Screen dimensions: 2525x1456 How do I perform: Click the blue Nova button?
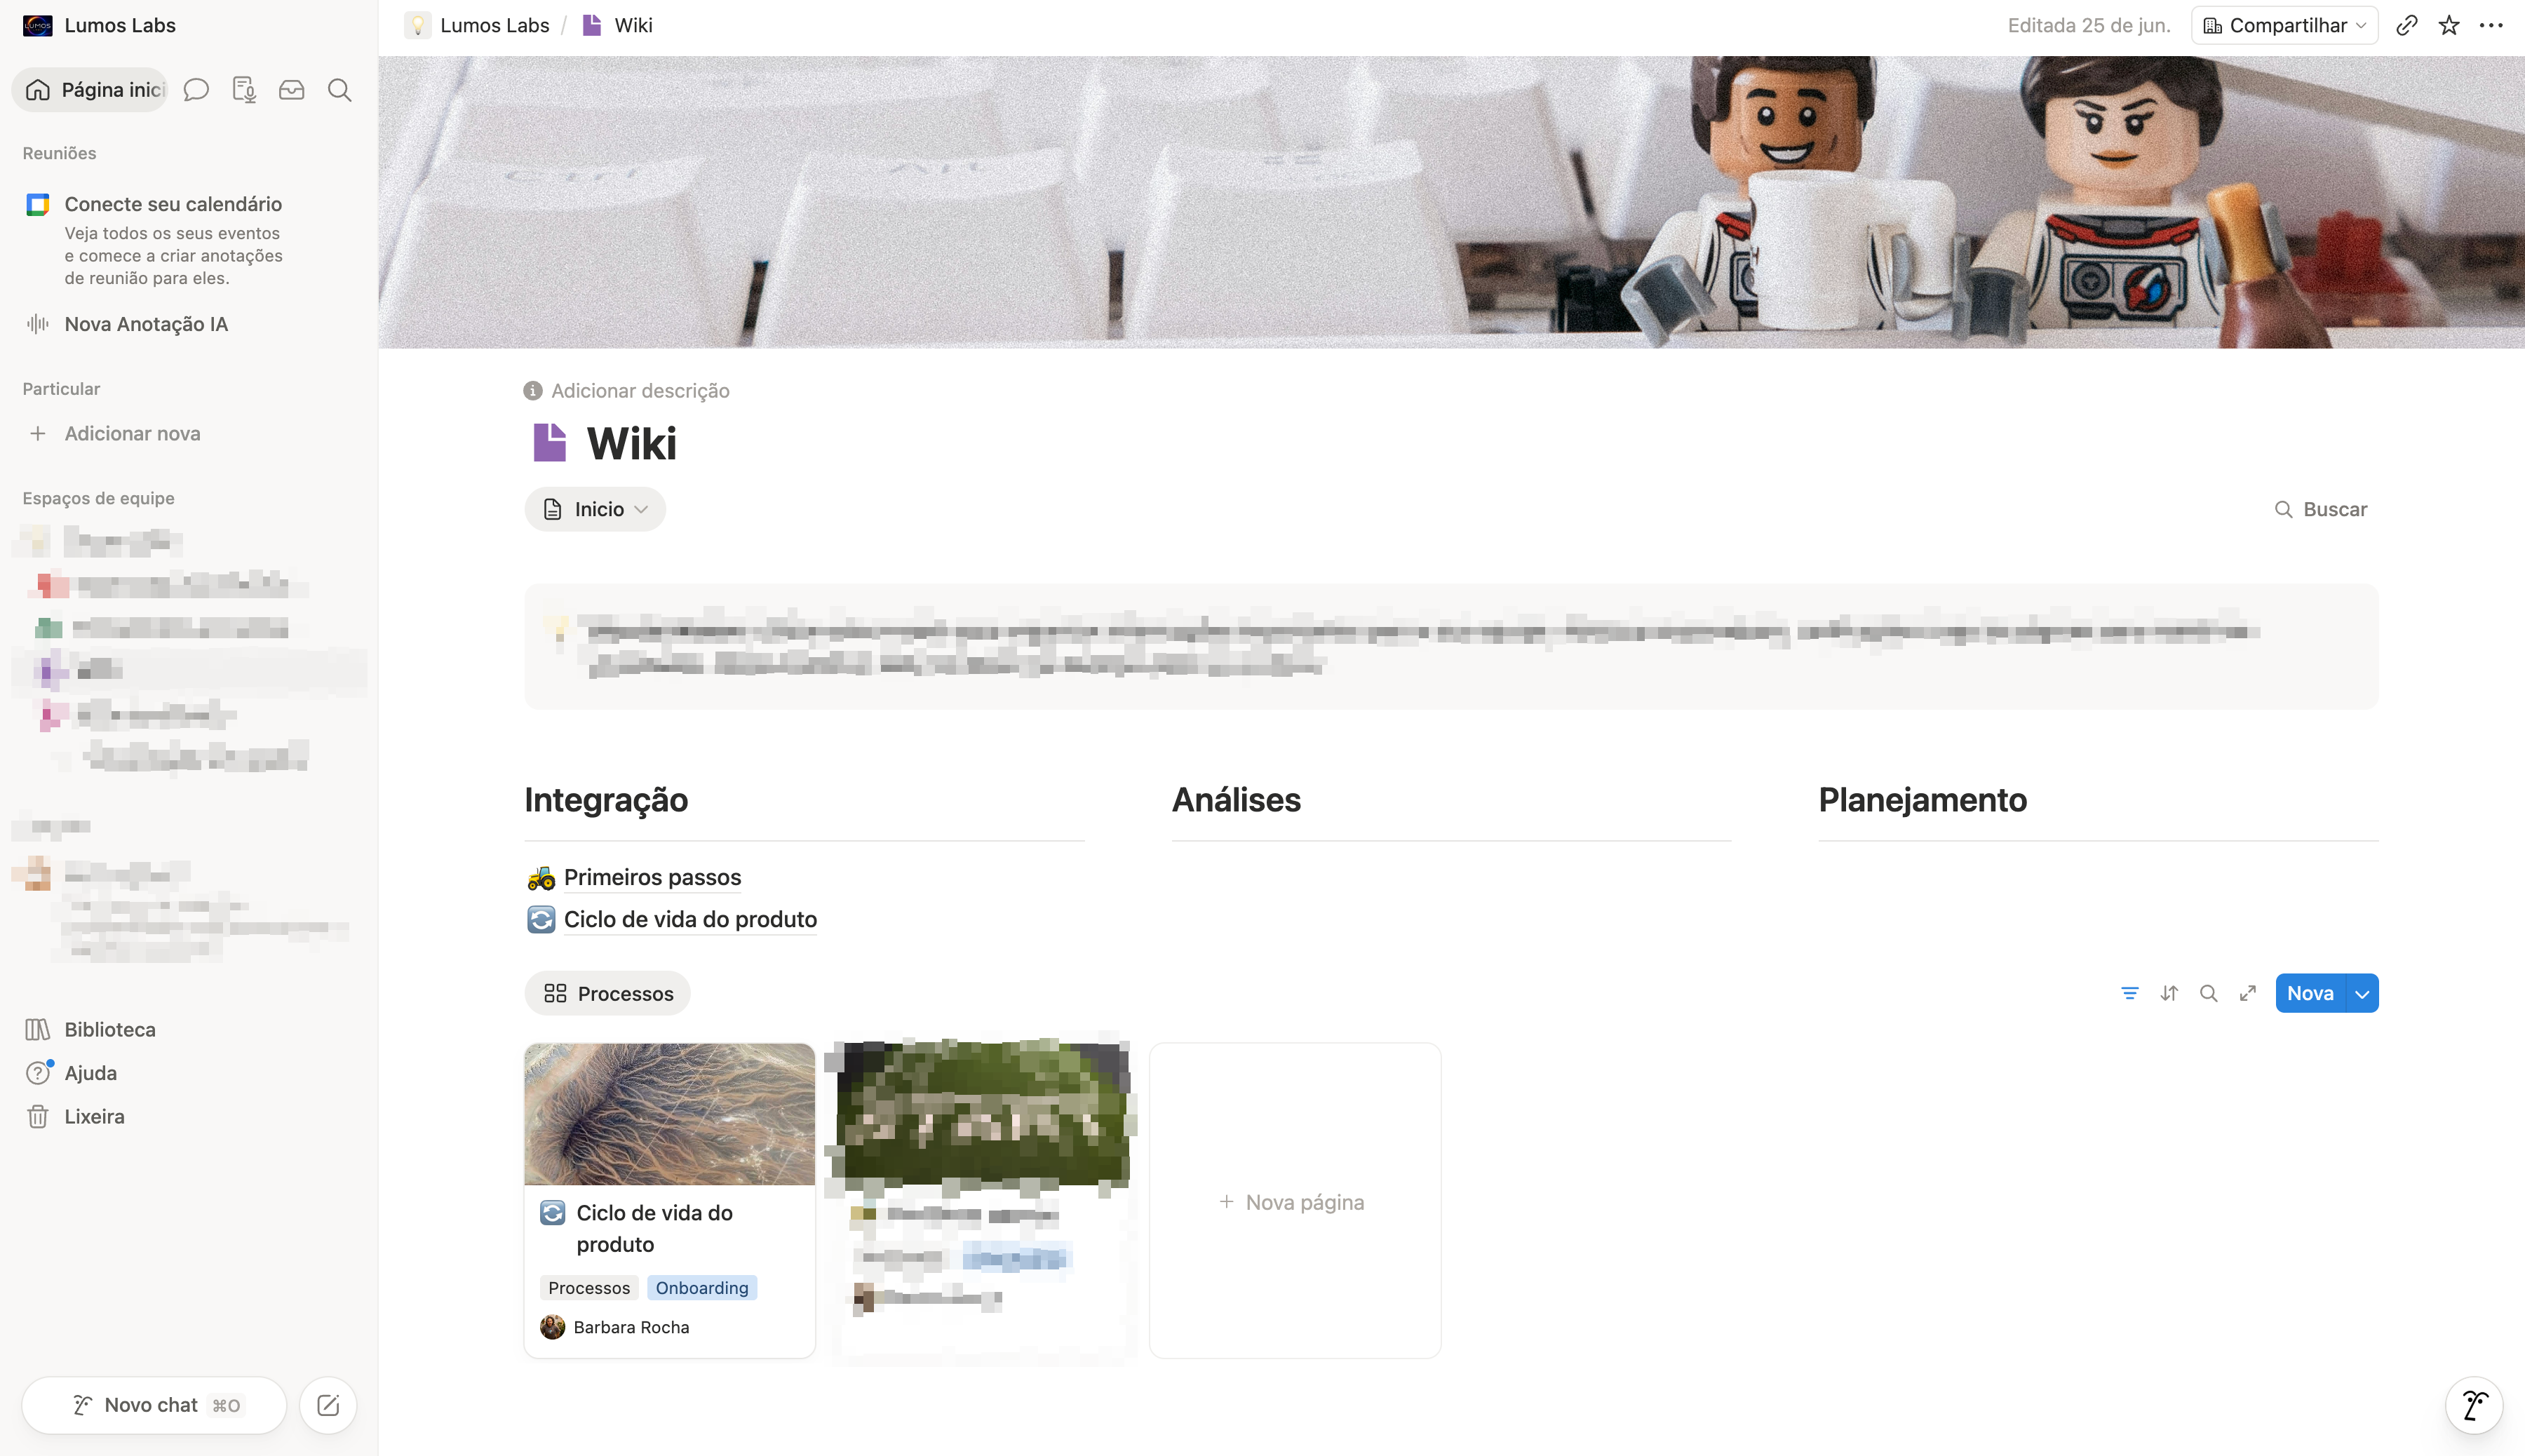click(x=2310, y=993)
